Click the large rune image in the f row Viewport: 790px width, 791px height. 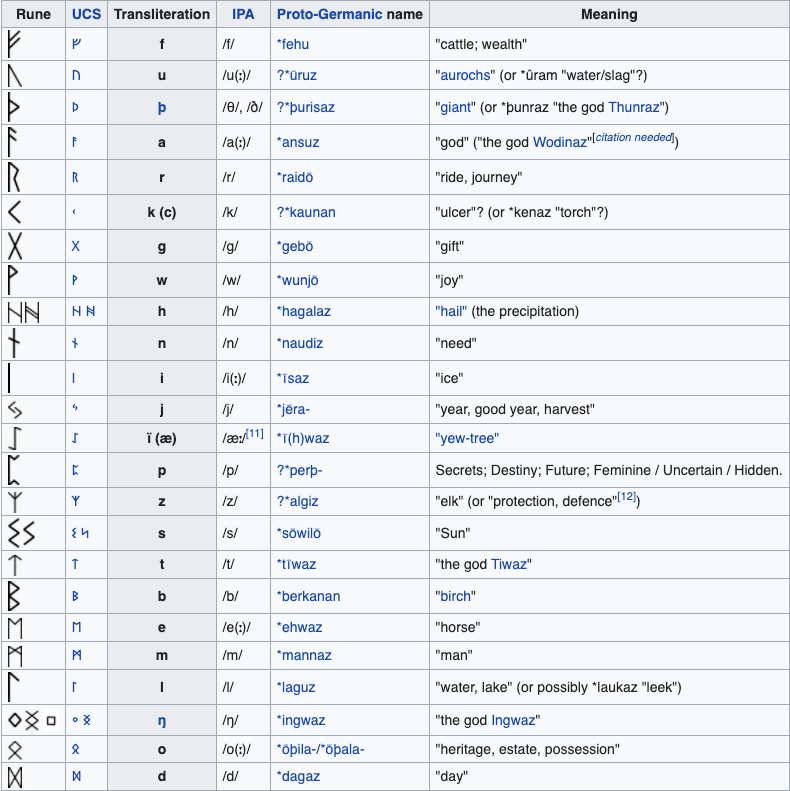coord(15,44)
